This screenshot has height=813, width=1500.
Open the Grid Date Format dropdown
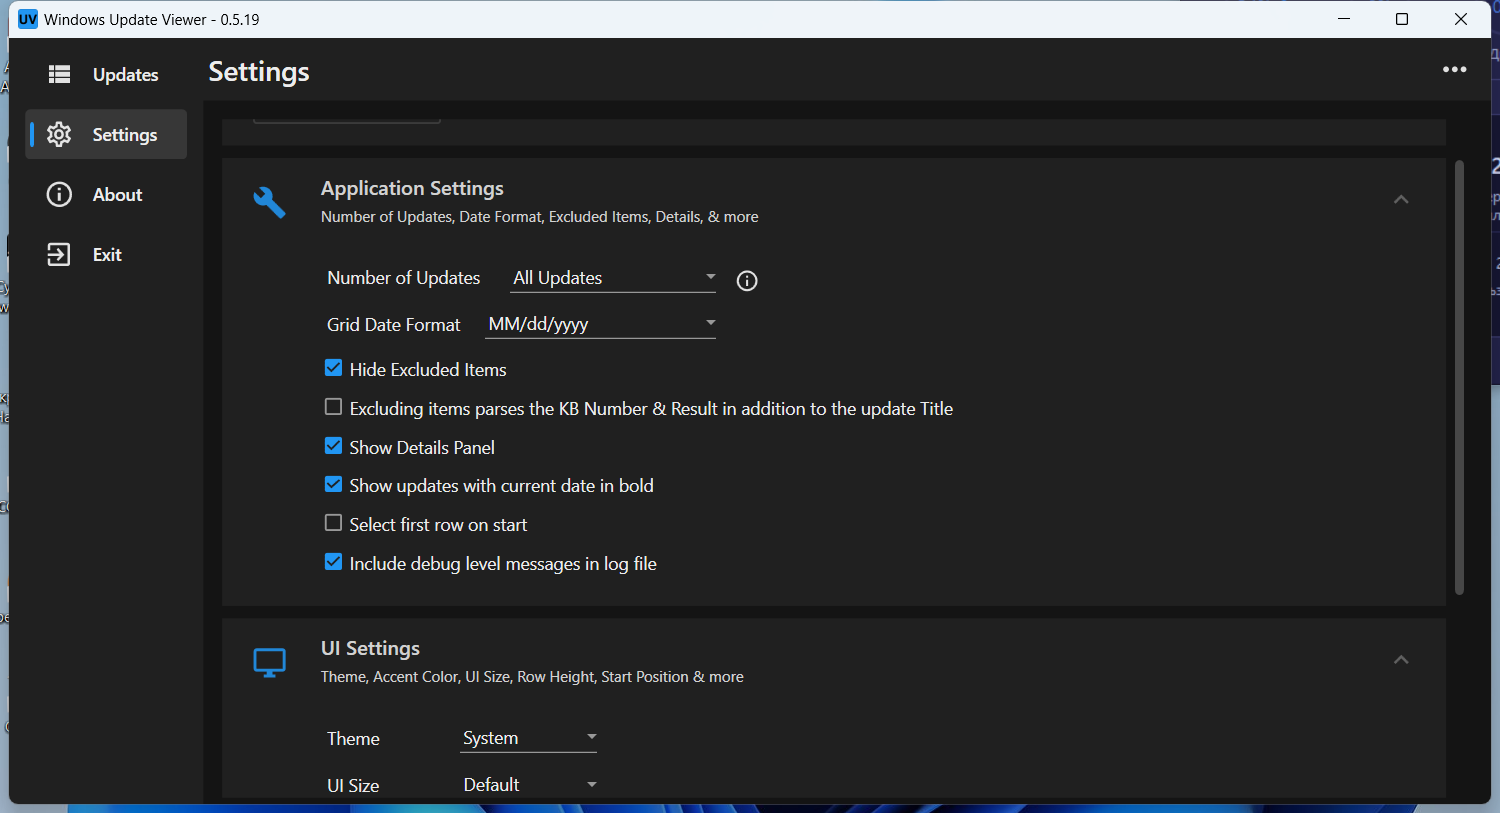pyautogui.click(x=600, y=324)
